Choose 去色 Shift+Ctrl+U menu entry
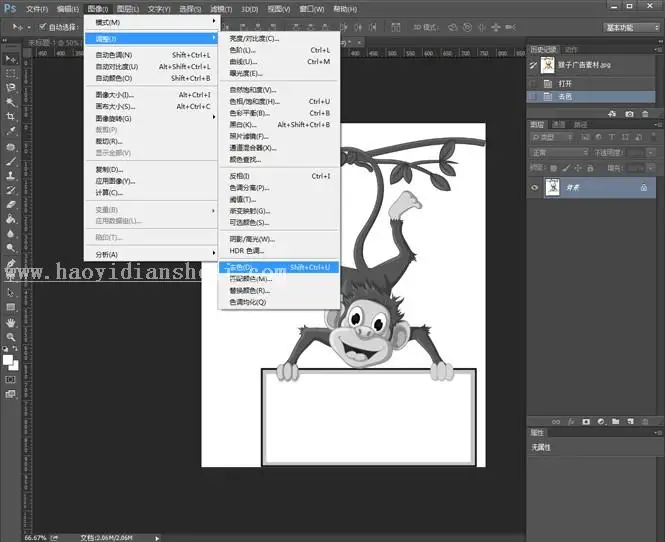Screen dimensions: 665x542 pos(279,267)
